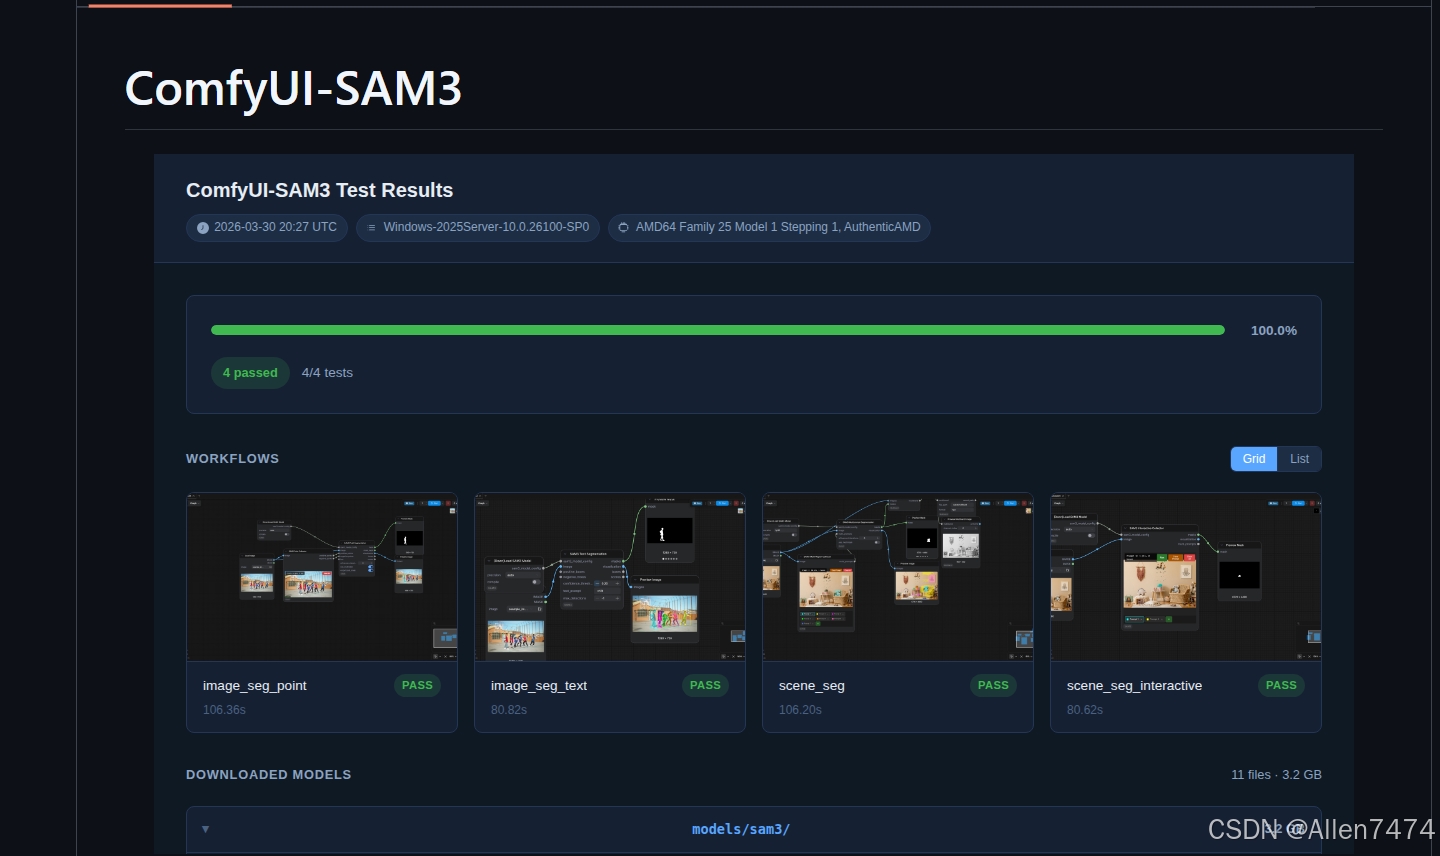1440x856 pixels.
Task: Open the image_seg_text workflow thumbnail
Action: coord(610,577)
